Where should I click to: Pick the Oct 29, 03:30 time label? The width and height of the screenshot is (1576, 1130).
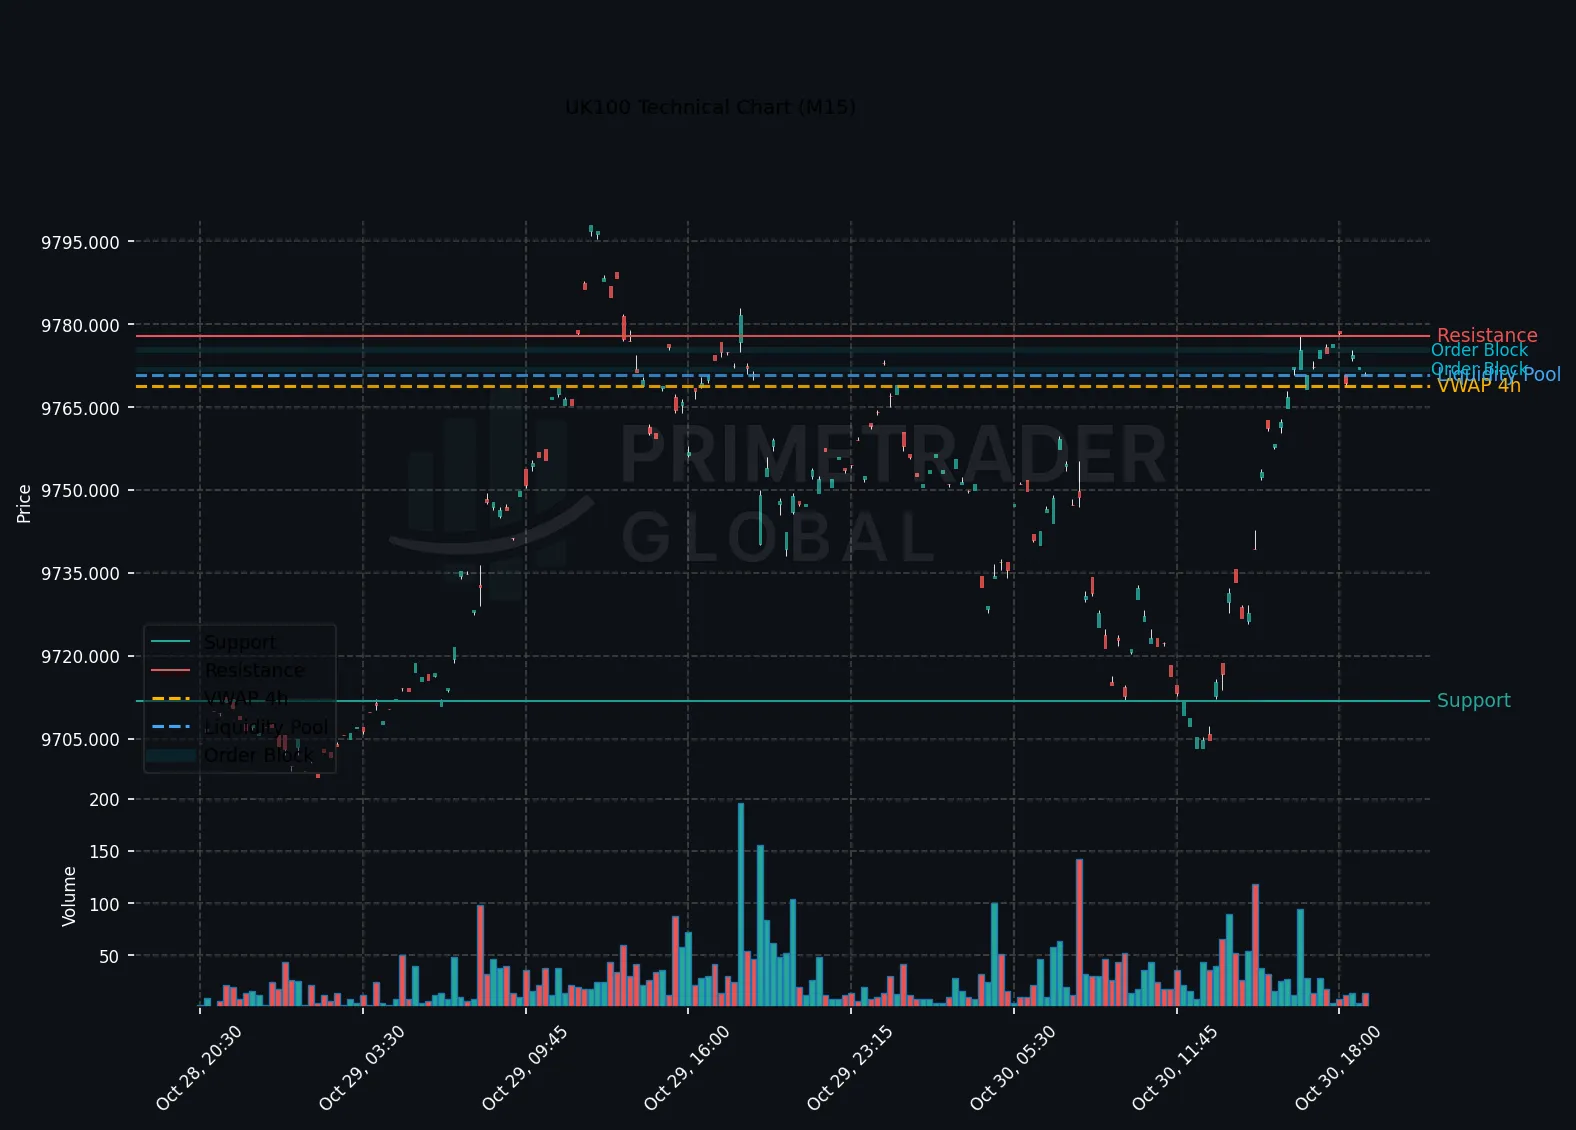click(x=361, y=1068)
